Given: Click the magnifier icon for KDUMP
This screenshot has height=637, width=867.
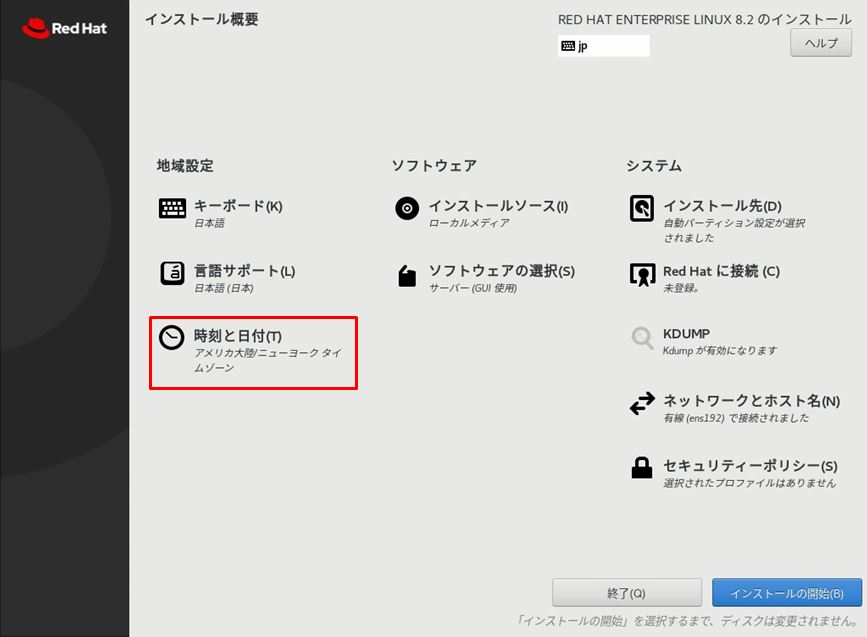Looking at the screenshot, I should [642, 337].
